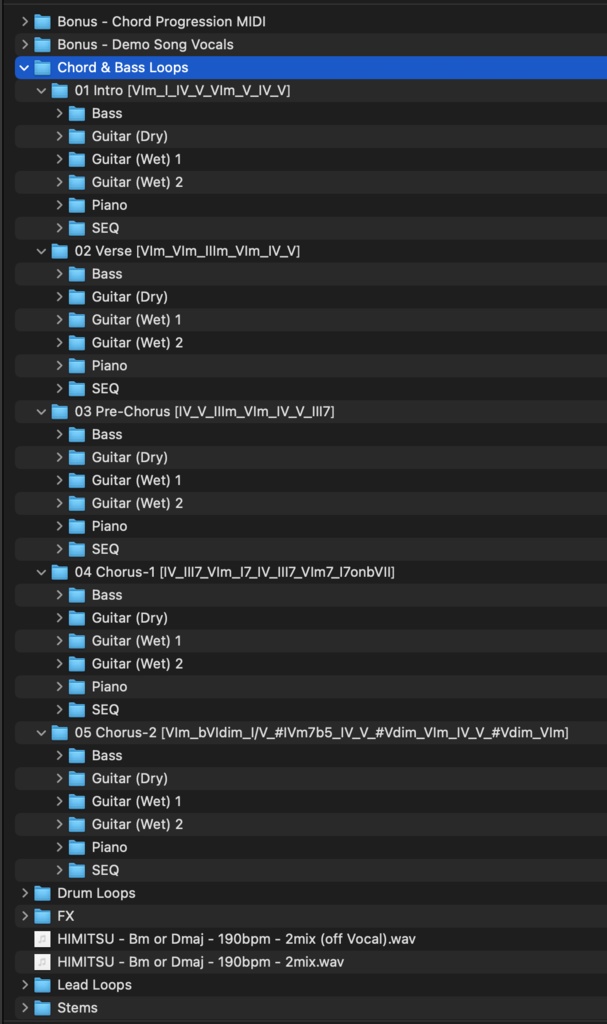Screen dimensions: 607x1024
Task: Select Guitar (Wet) 1 row under 03 Pre-Chorus
Action: 311,480
